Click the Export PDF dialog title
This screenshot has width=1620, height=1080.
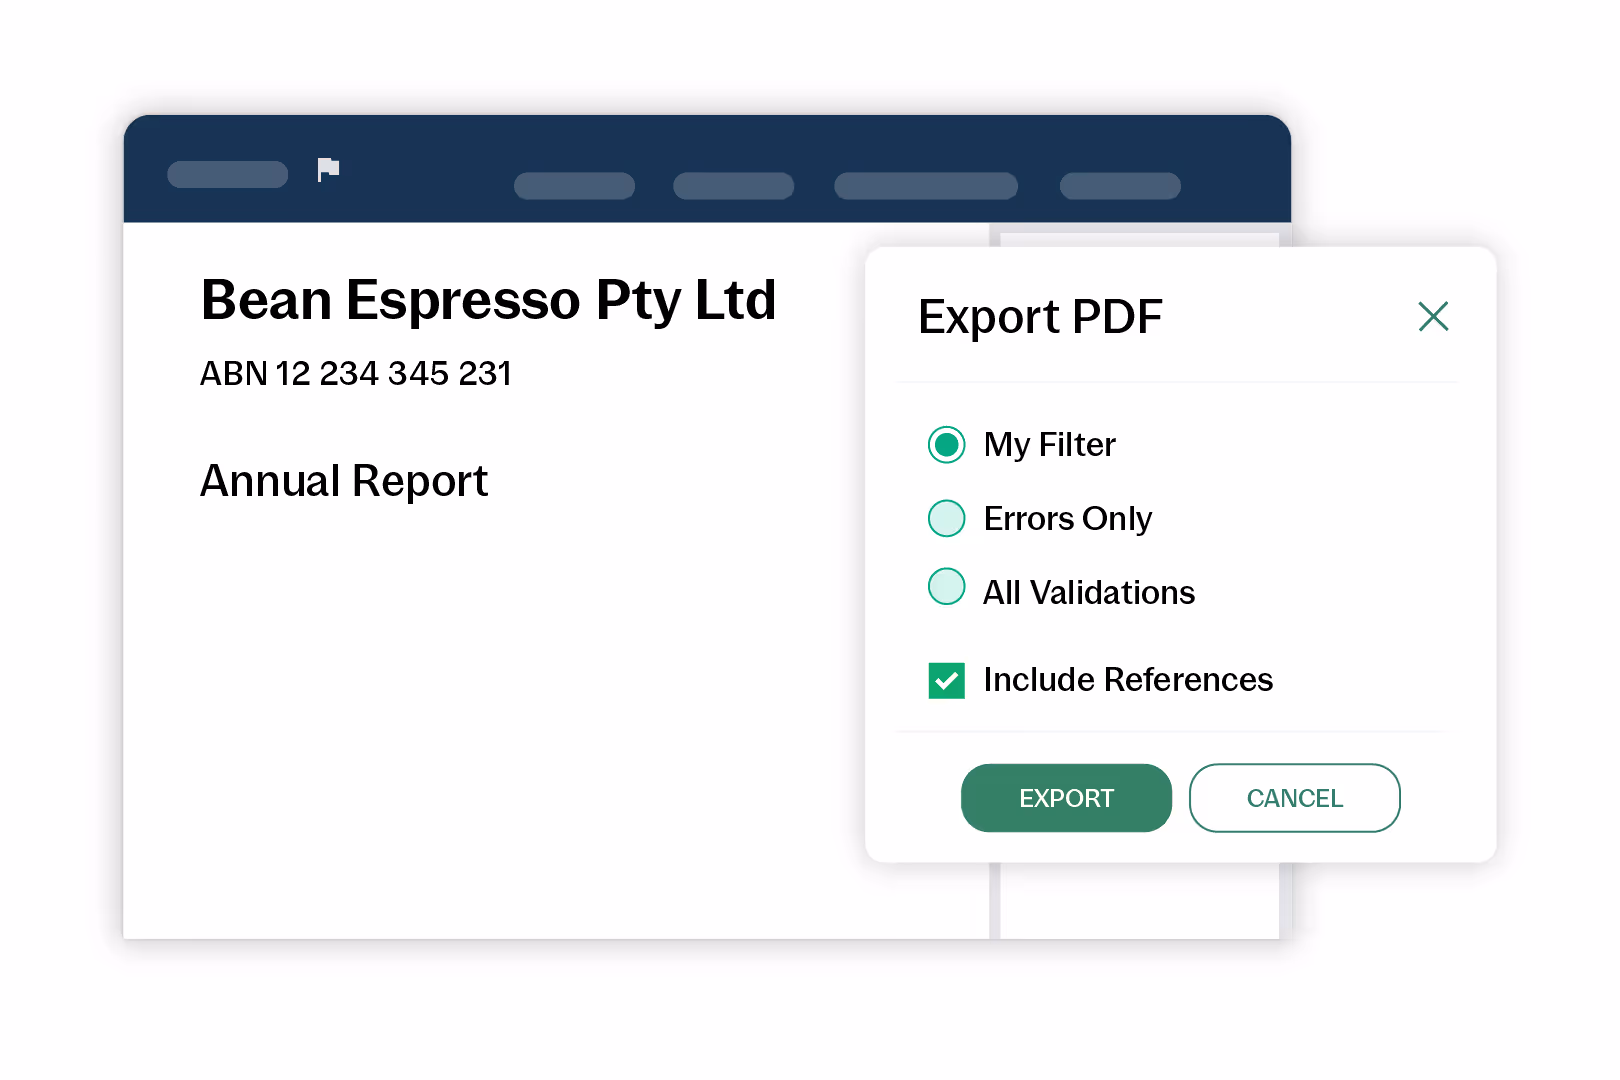click(1040, 317)
